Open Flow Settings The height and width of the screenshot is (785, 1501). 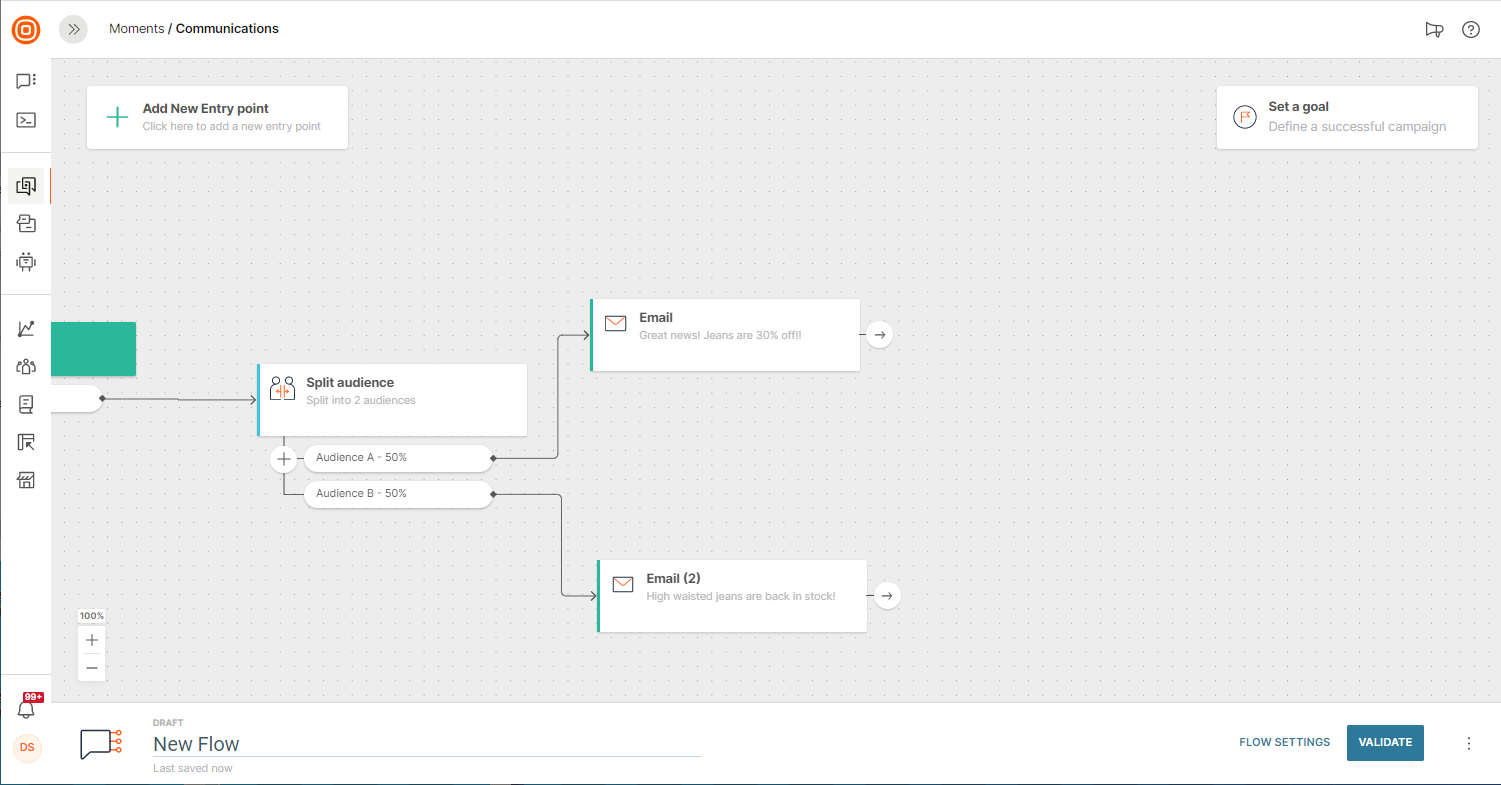pyautogui.click(x=1284, y=742)
